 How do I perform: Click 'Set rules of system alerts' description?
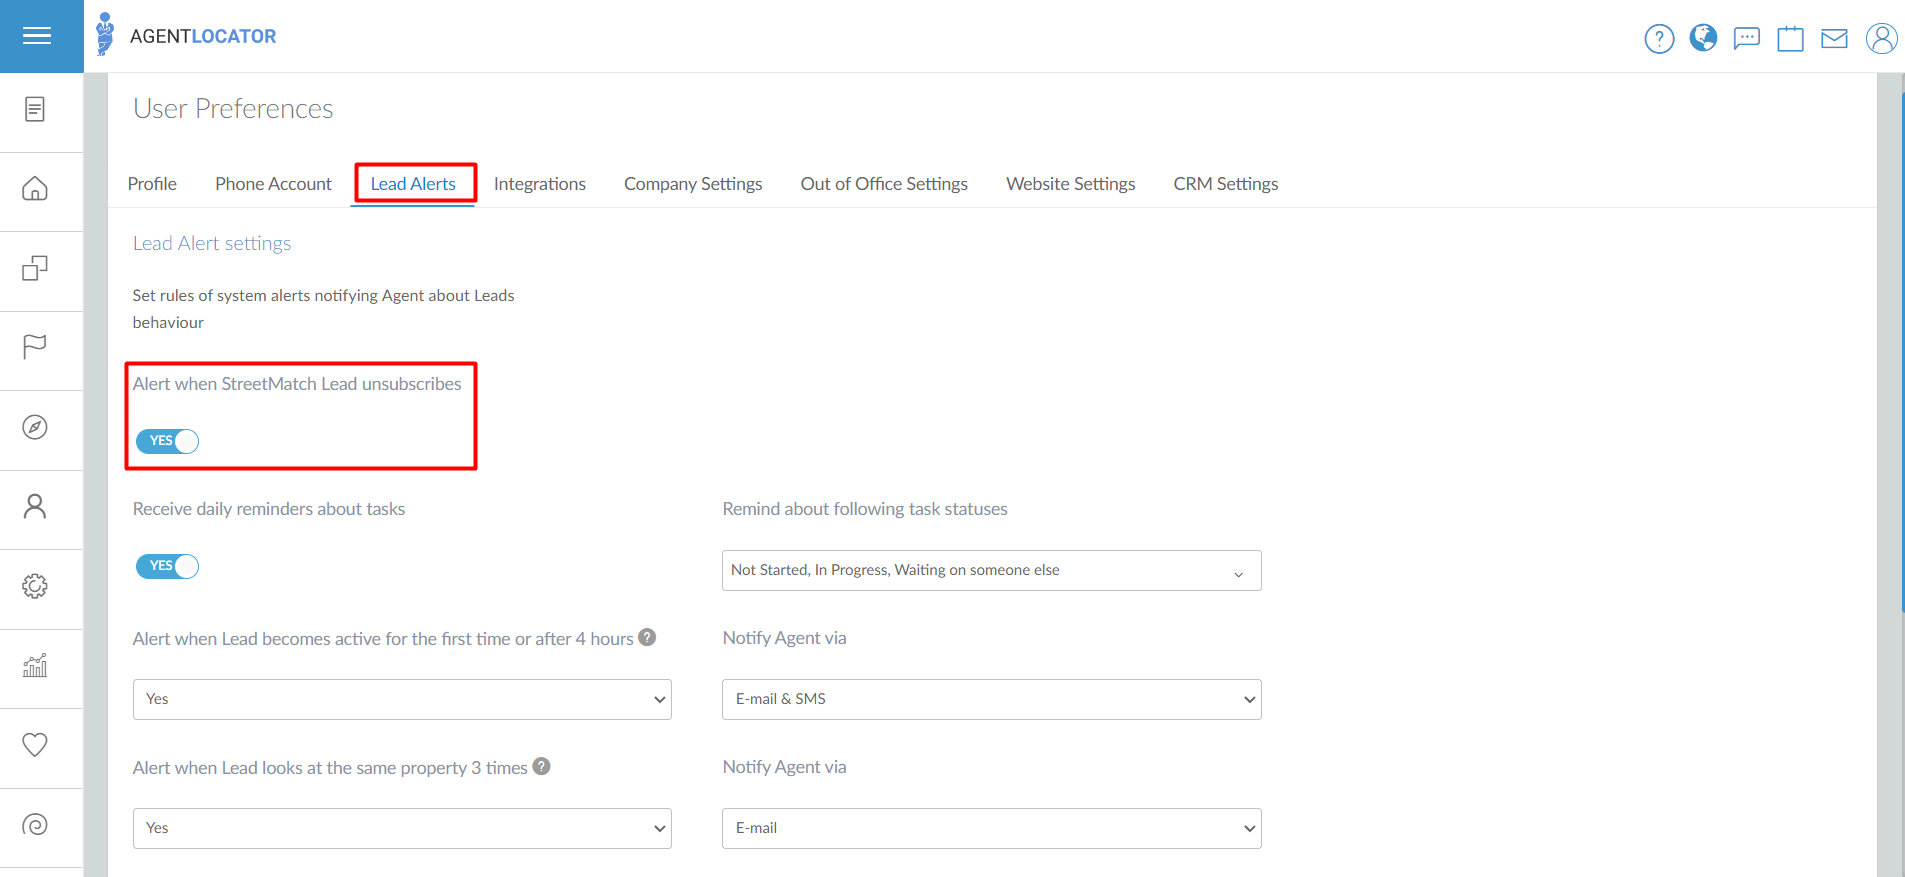323,309
